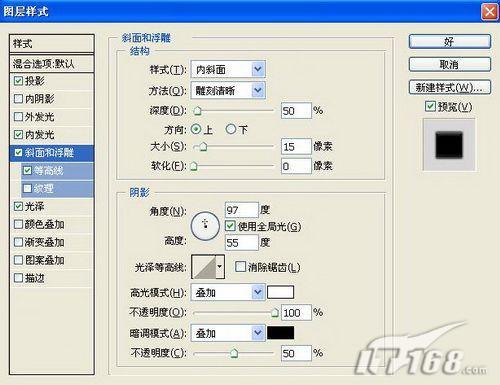Close the 图层样式 dialog window

pos(489,12)
